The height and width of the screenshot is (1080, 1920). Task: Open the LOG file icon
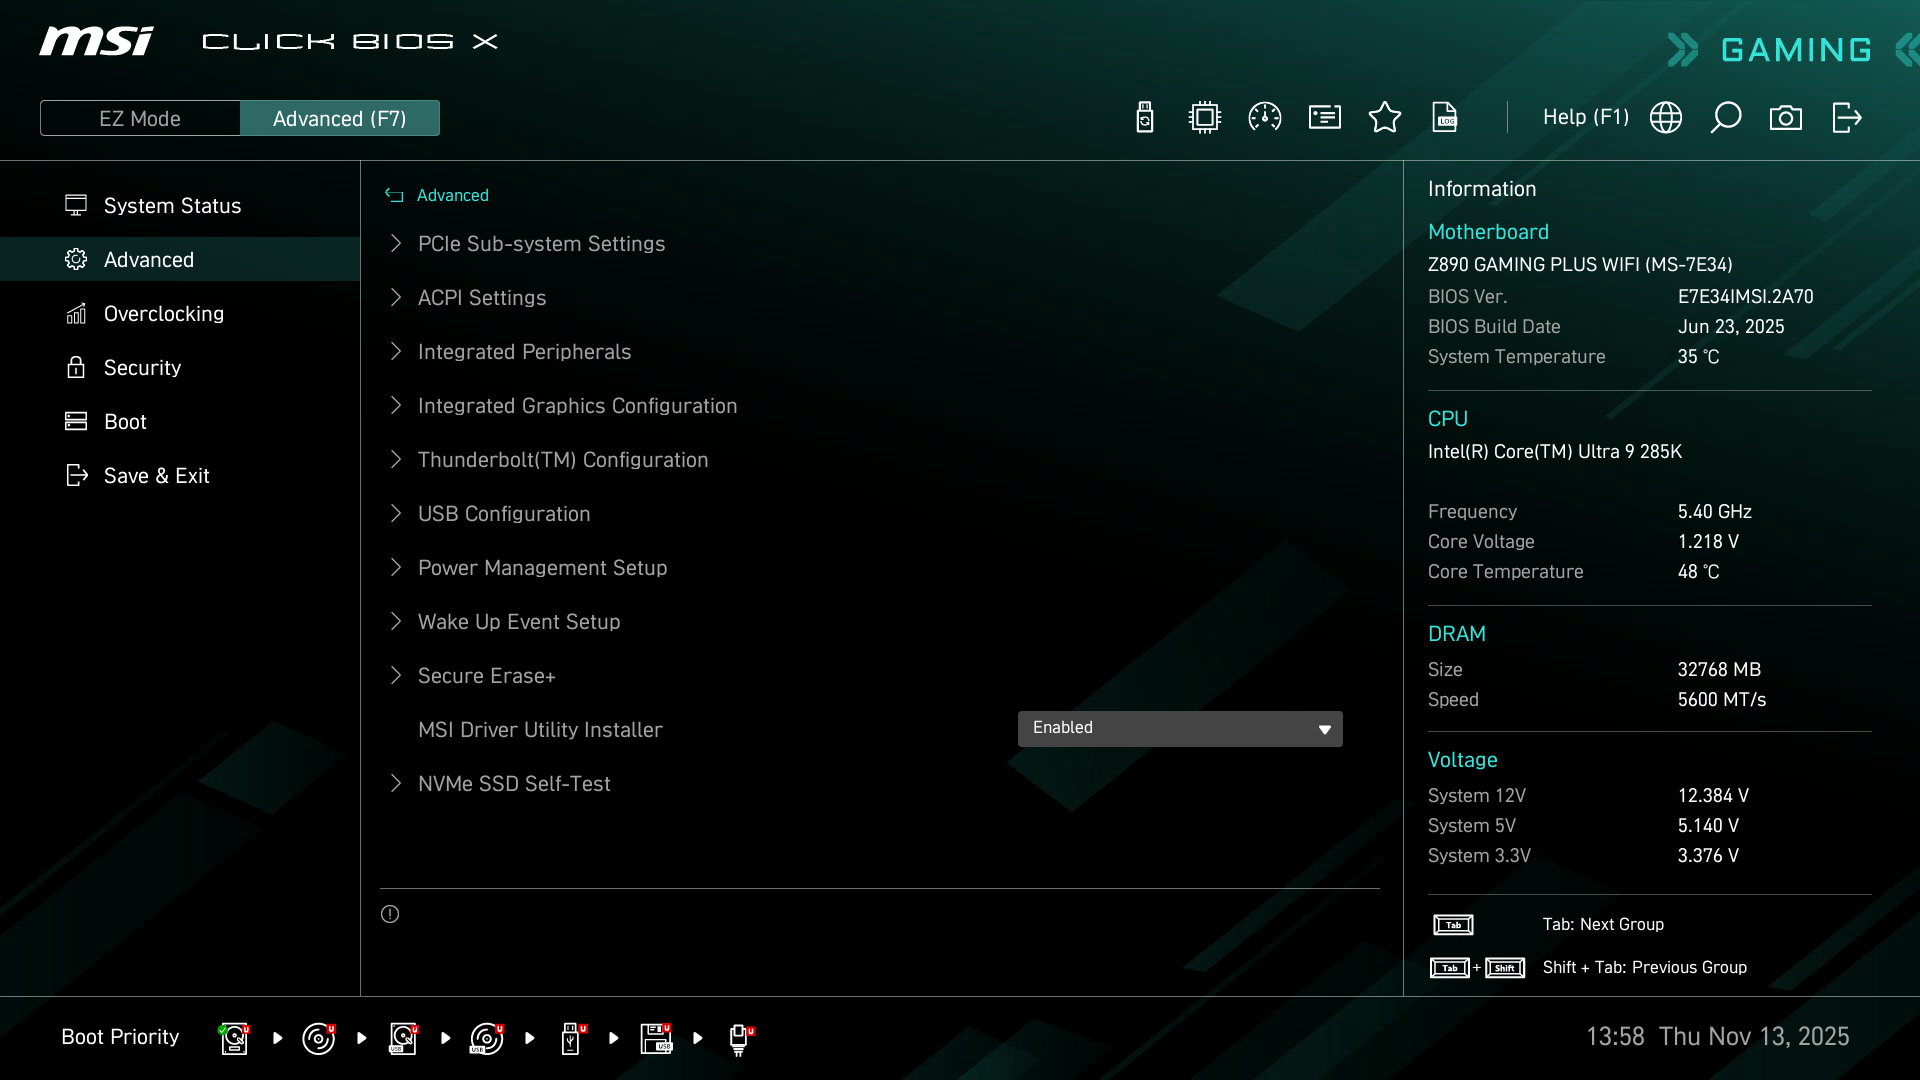(1445, 118)
